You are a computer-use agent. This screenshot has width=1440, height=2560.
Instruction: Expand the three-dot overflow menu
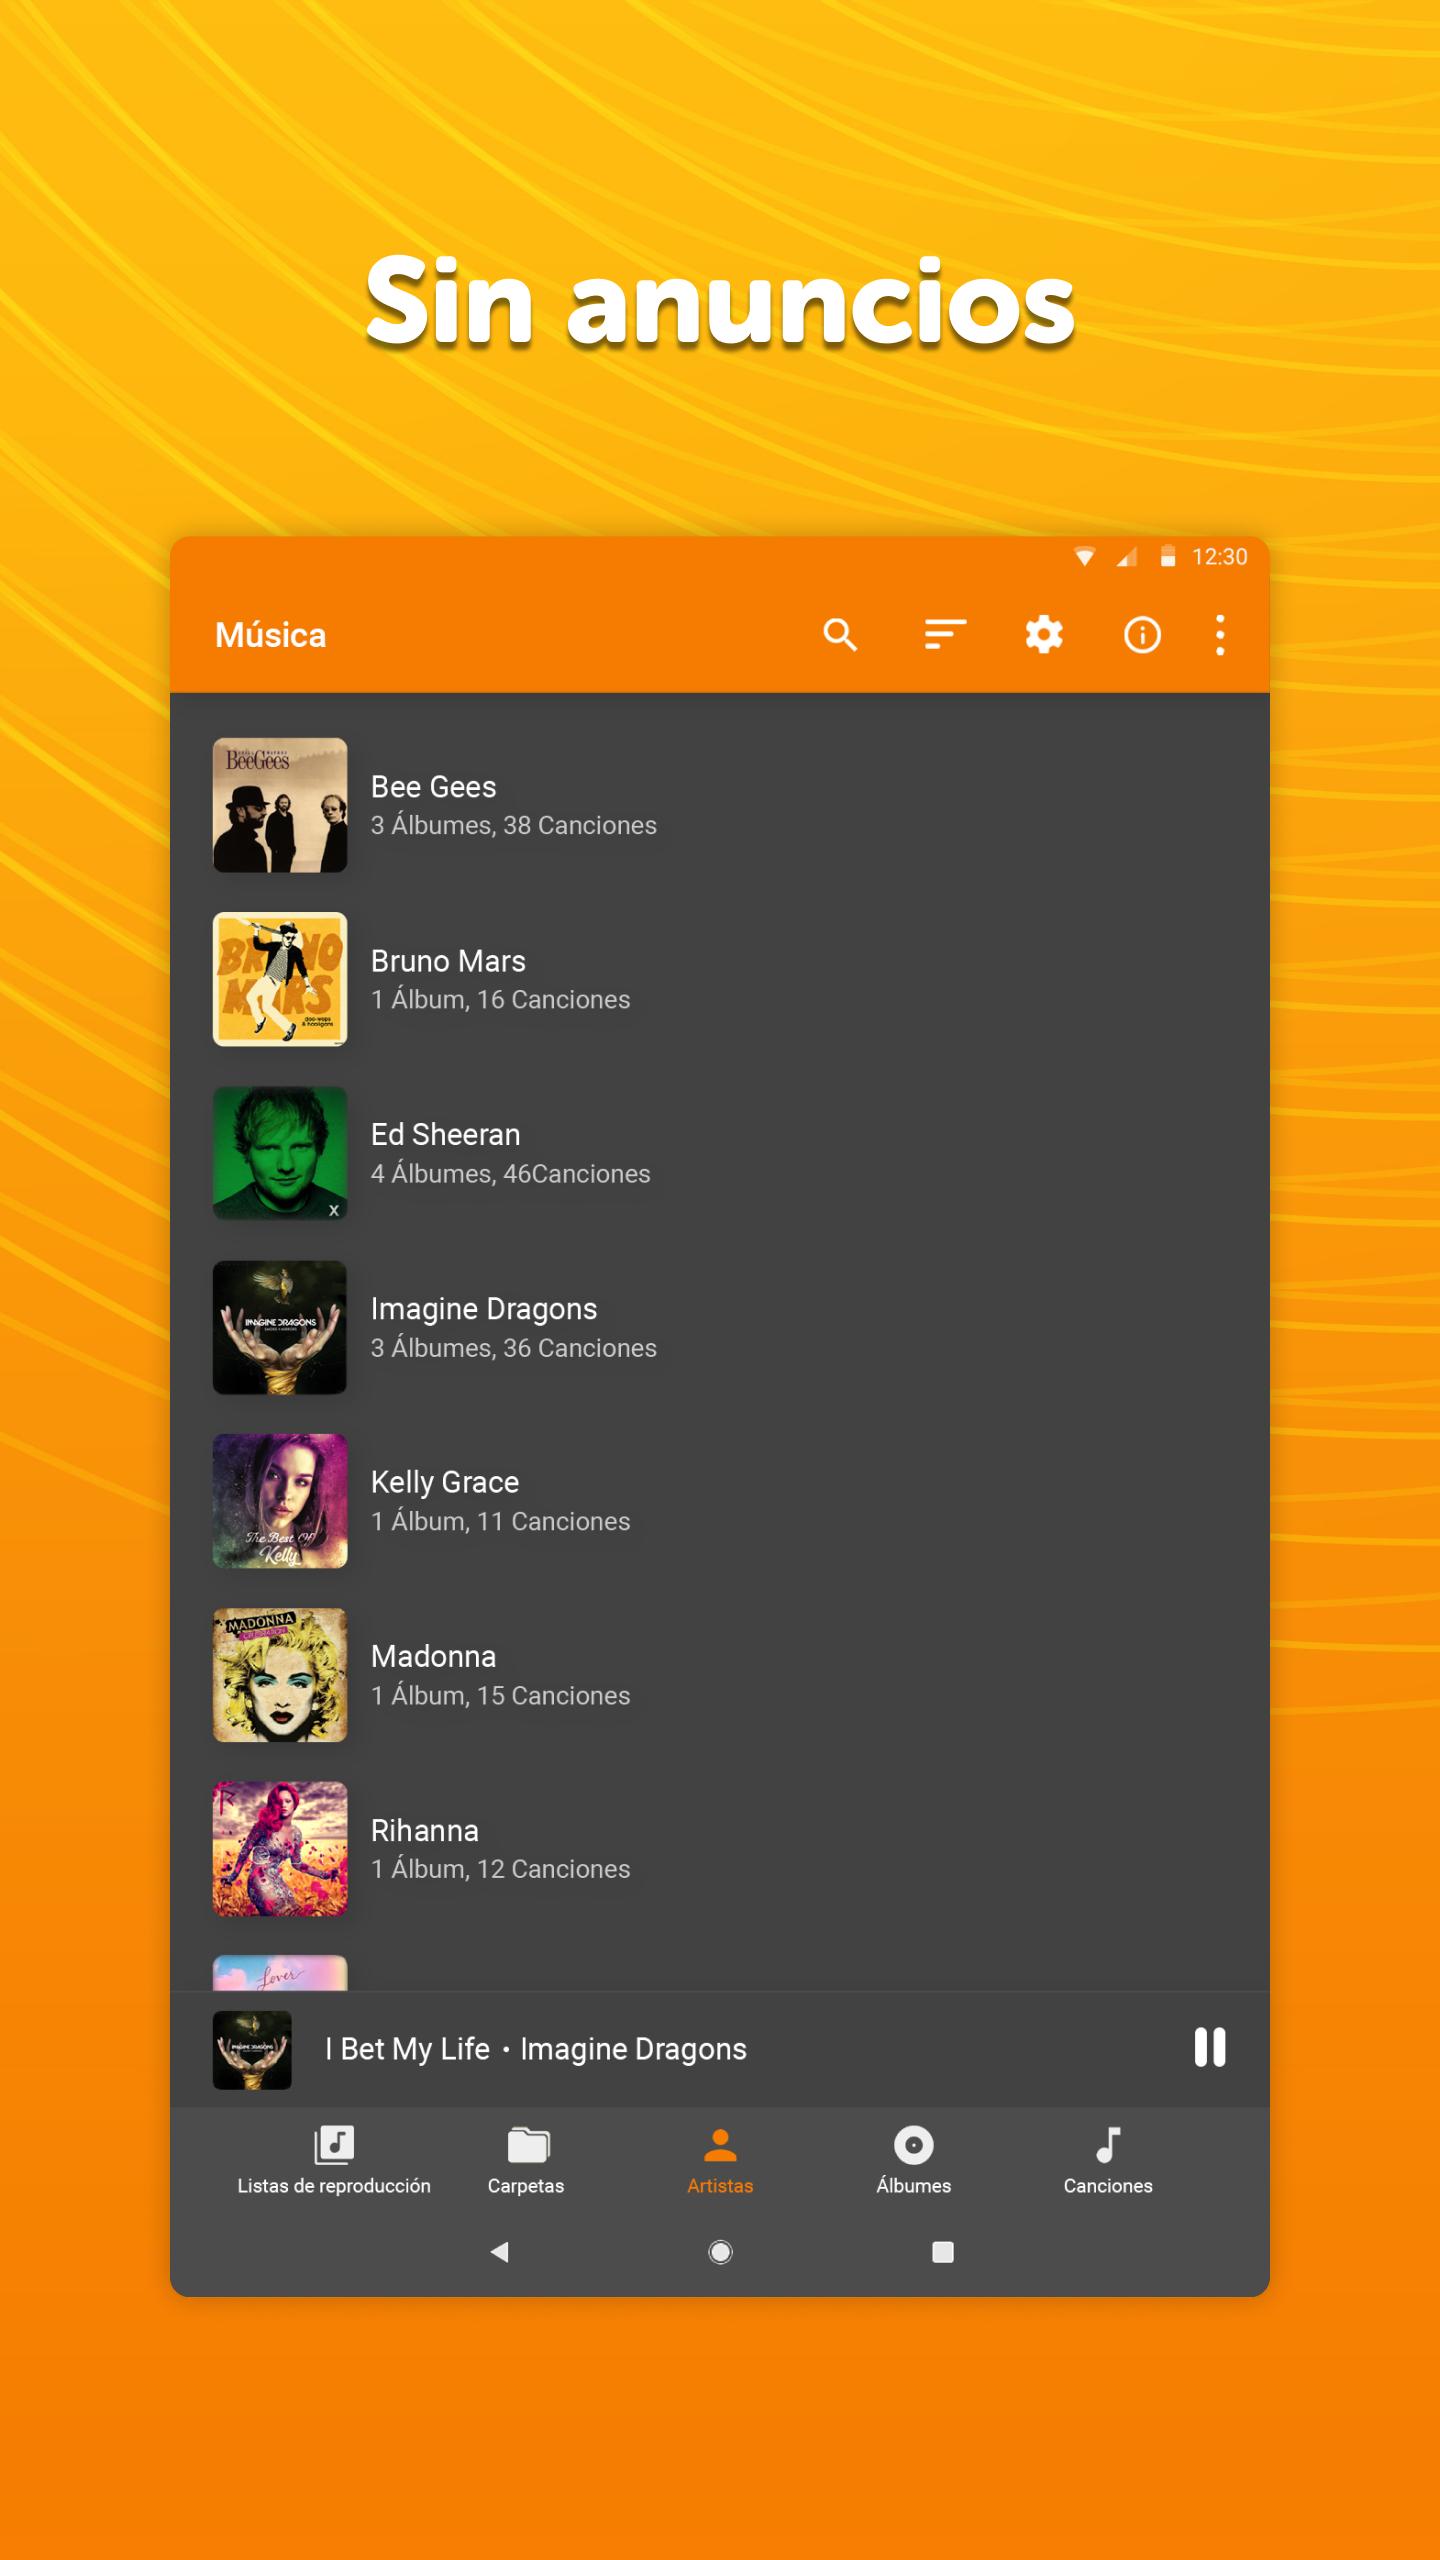pos(1220,635)
